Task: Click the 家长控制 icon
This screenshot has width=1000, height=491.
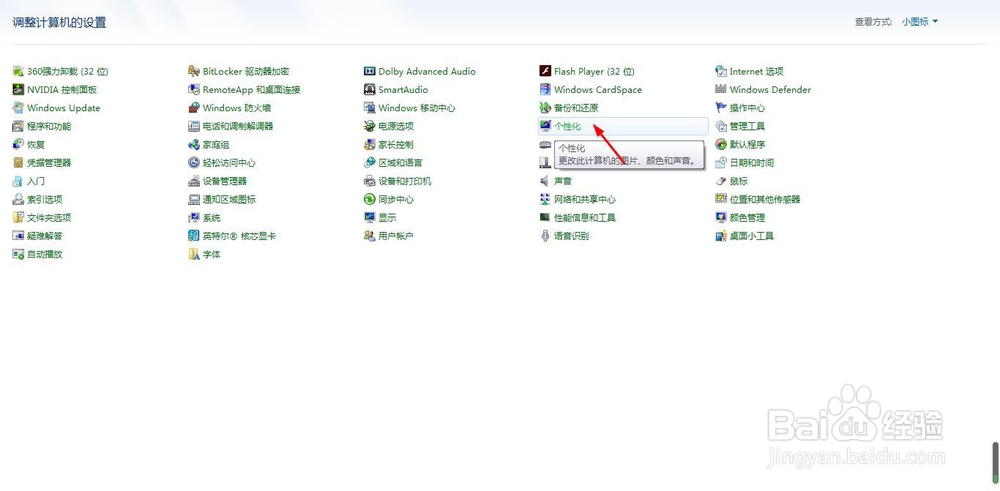Action: 369,145
